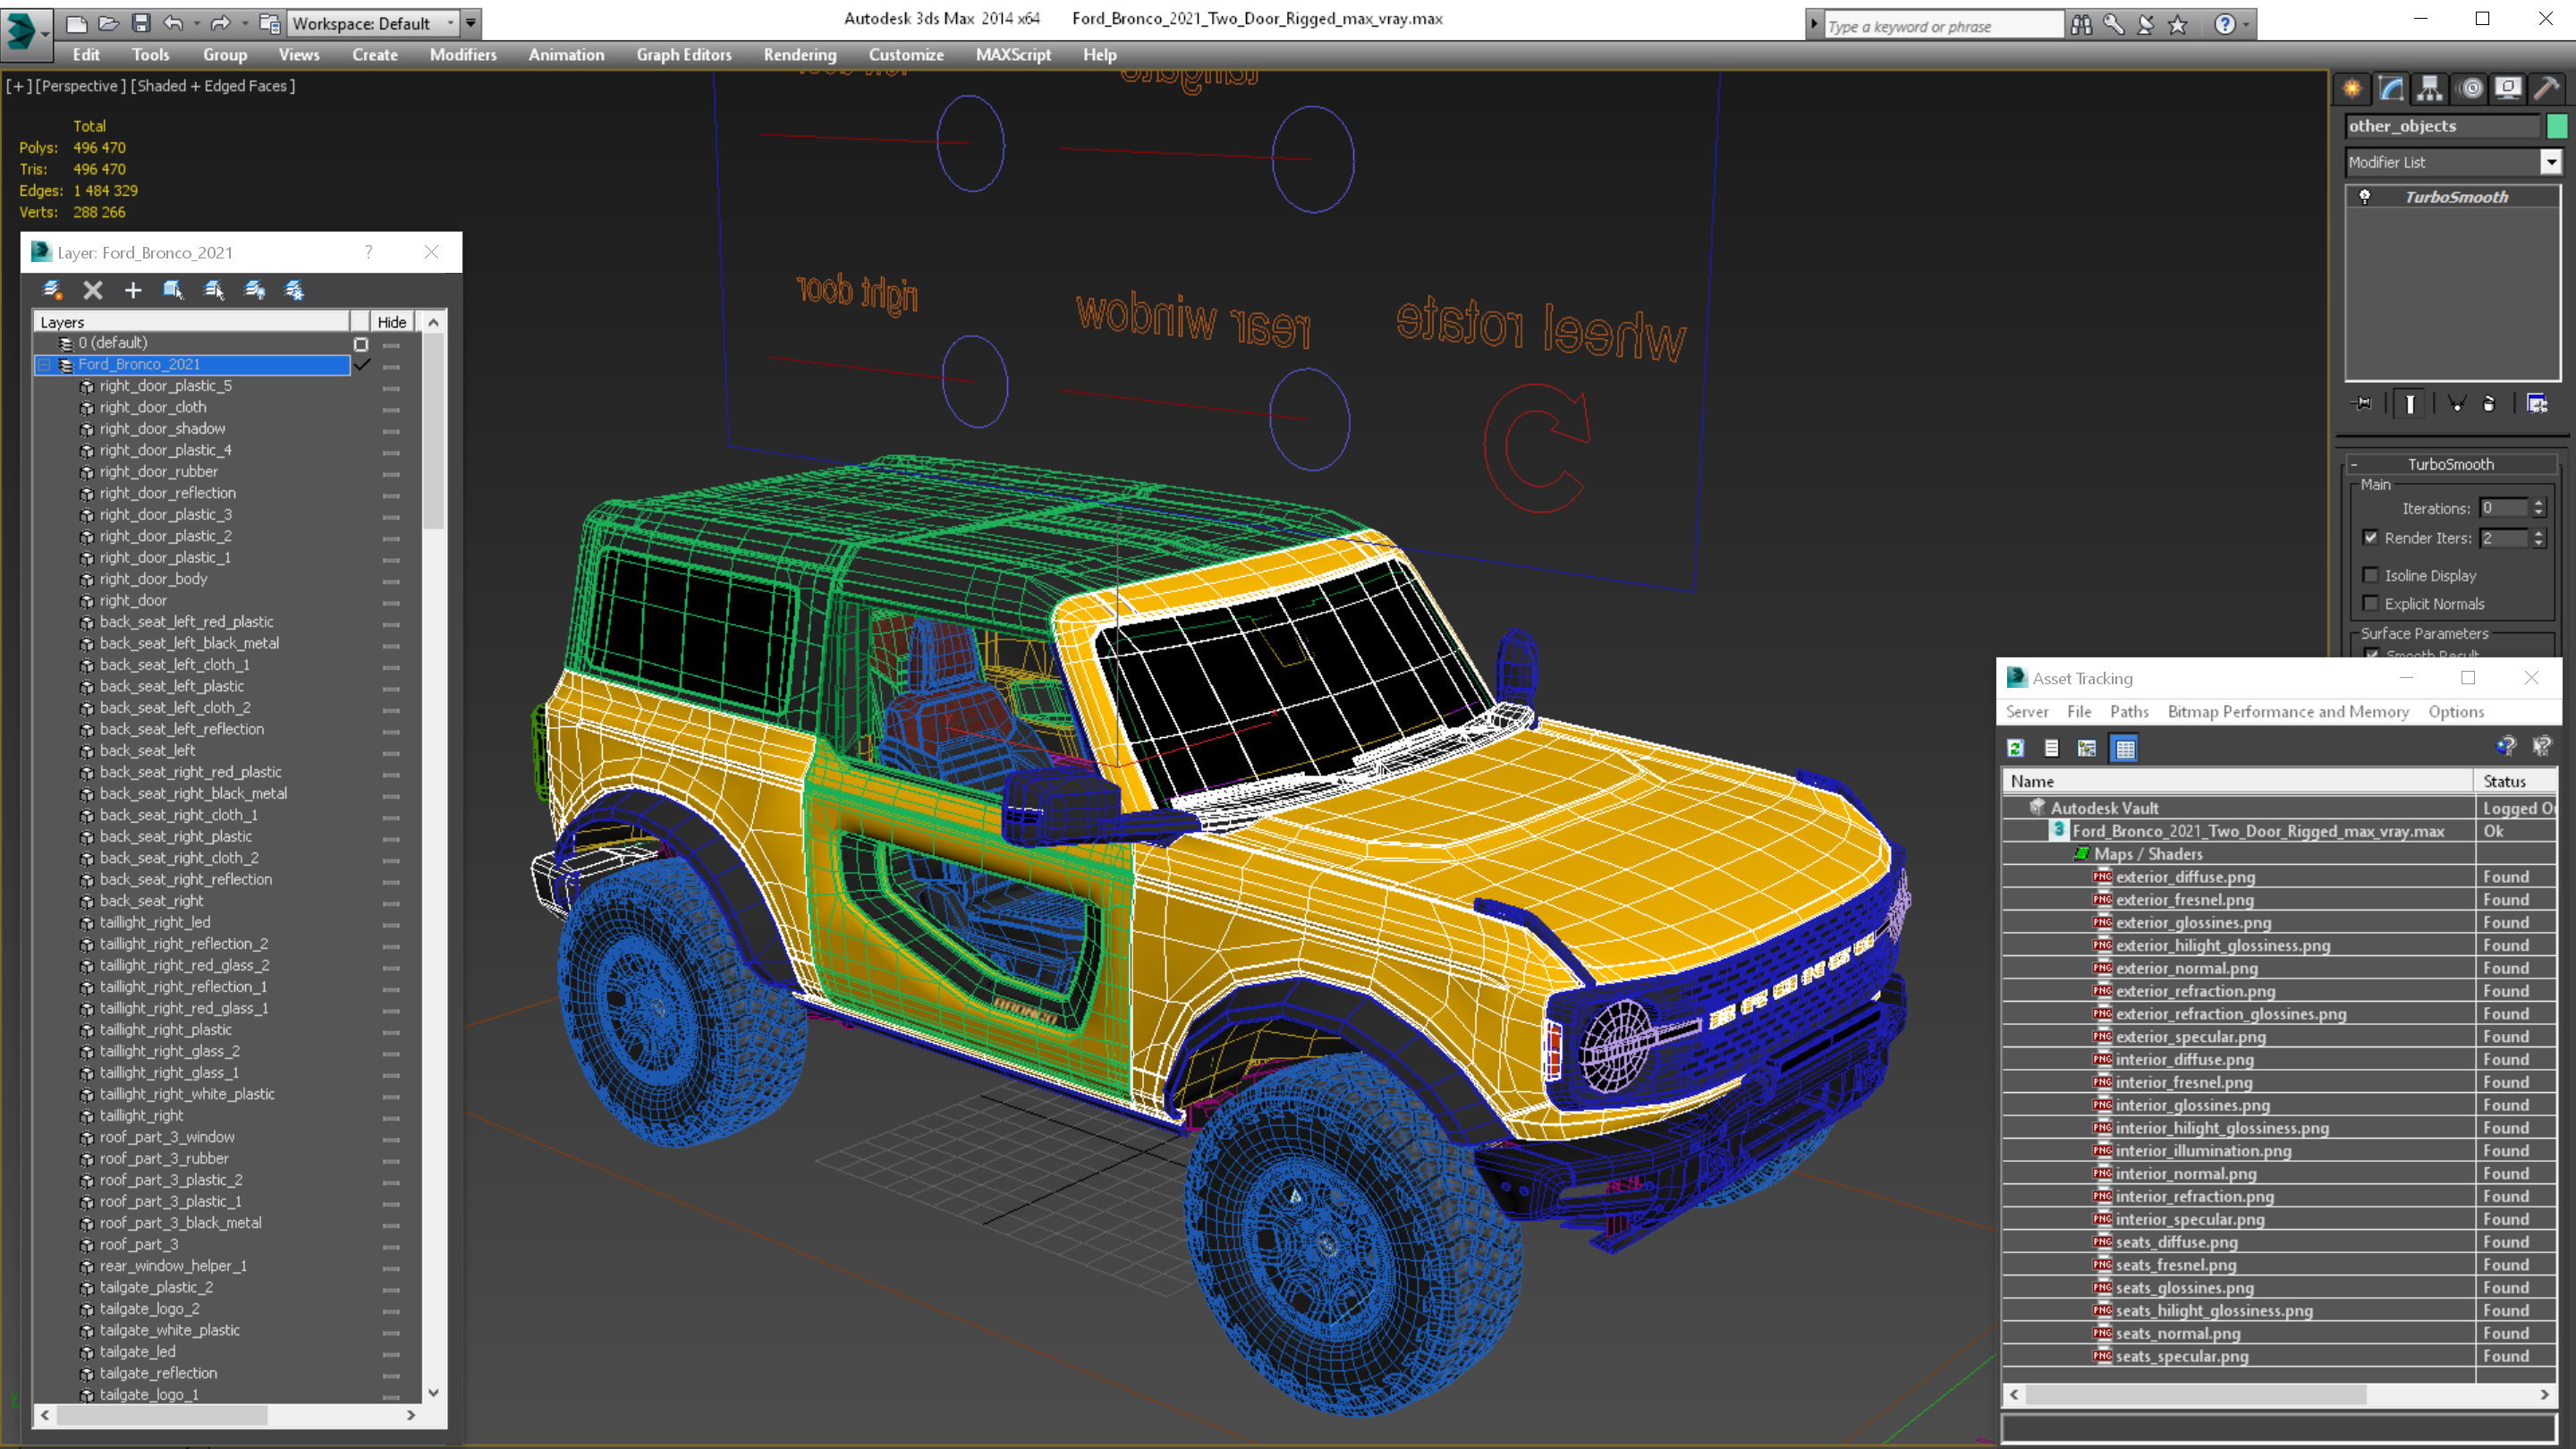Click the Undo arrow icon

[174, 23]
